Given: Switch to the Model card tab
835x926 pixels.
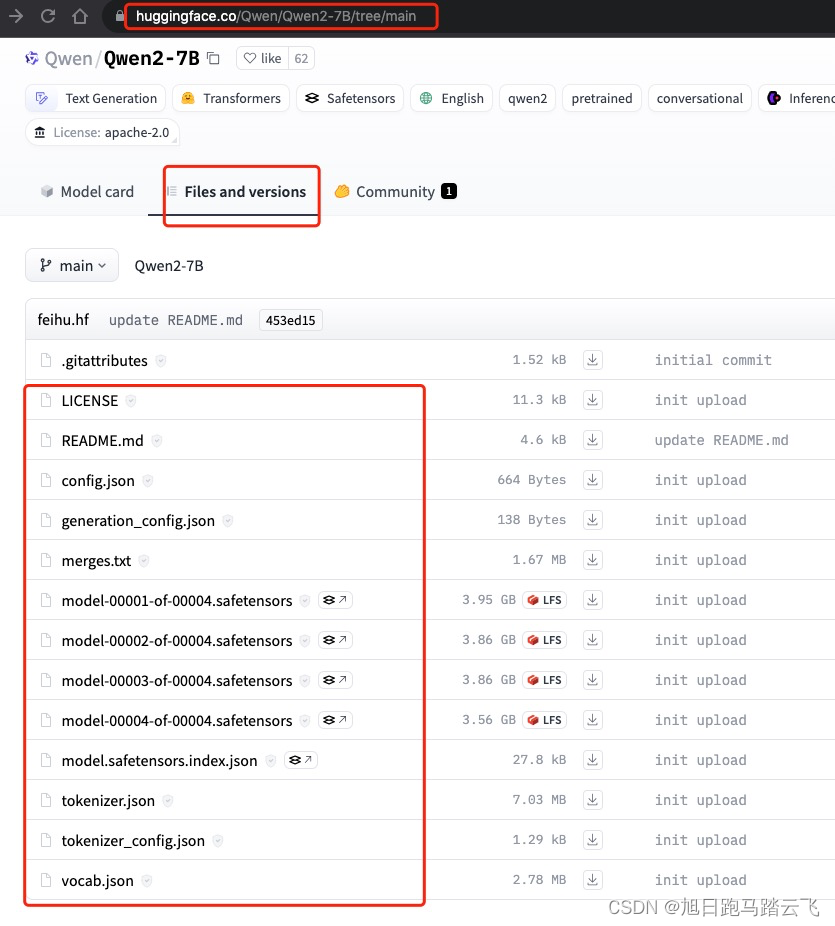Looking at the screenshot, I should (87, 192).
